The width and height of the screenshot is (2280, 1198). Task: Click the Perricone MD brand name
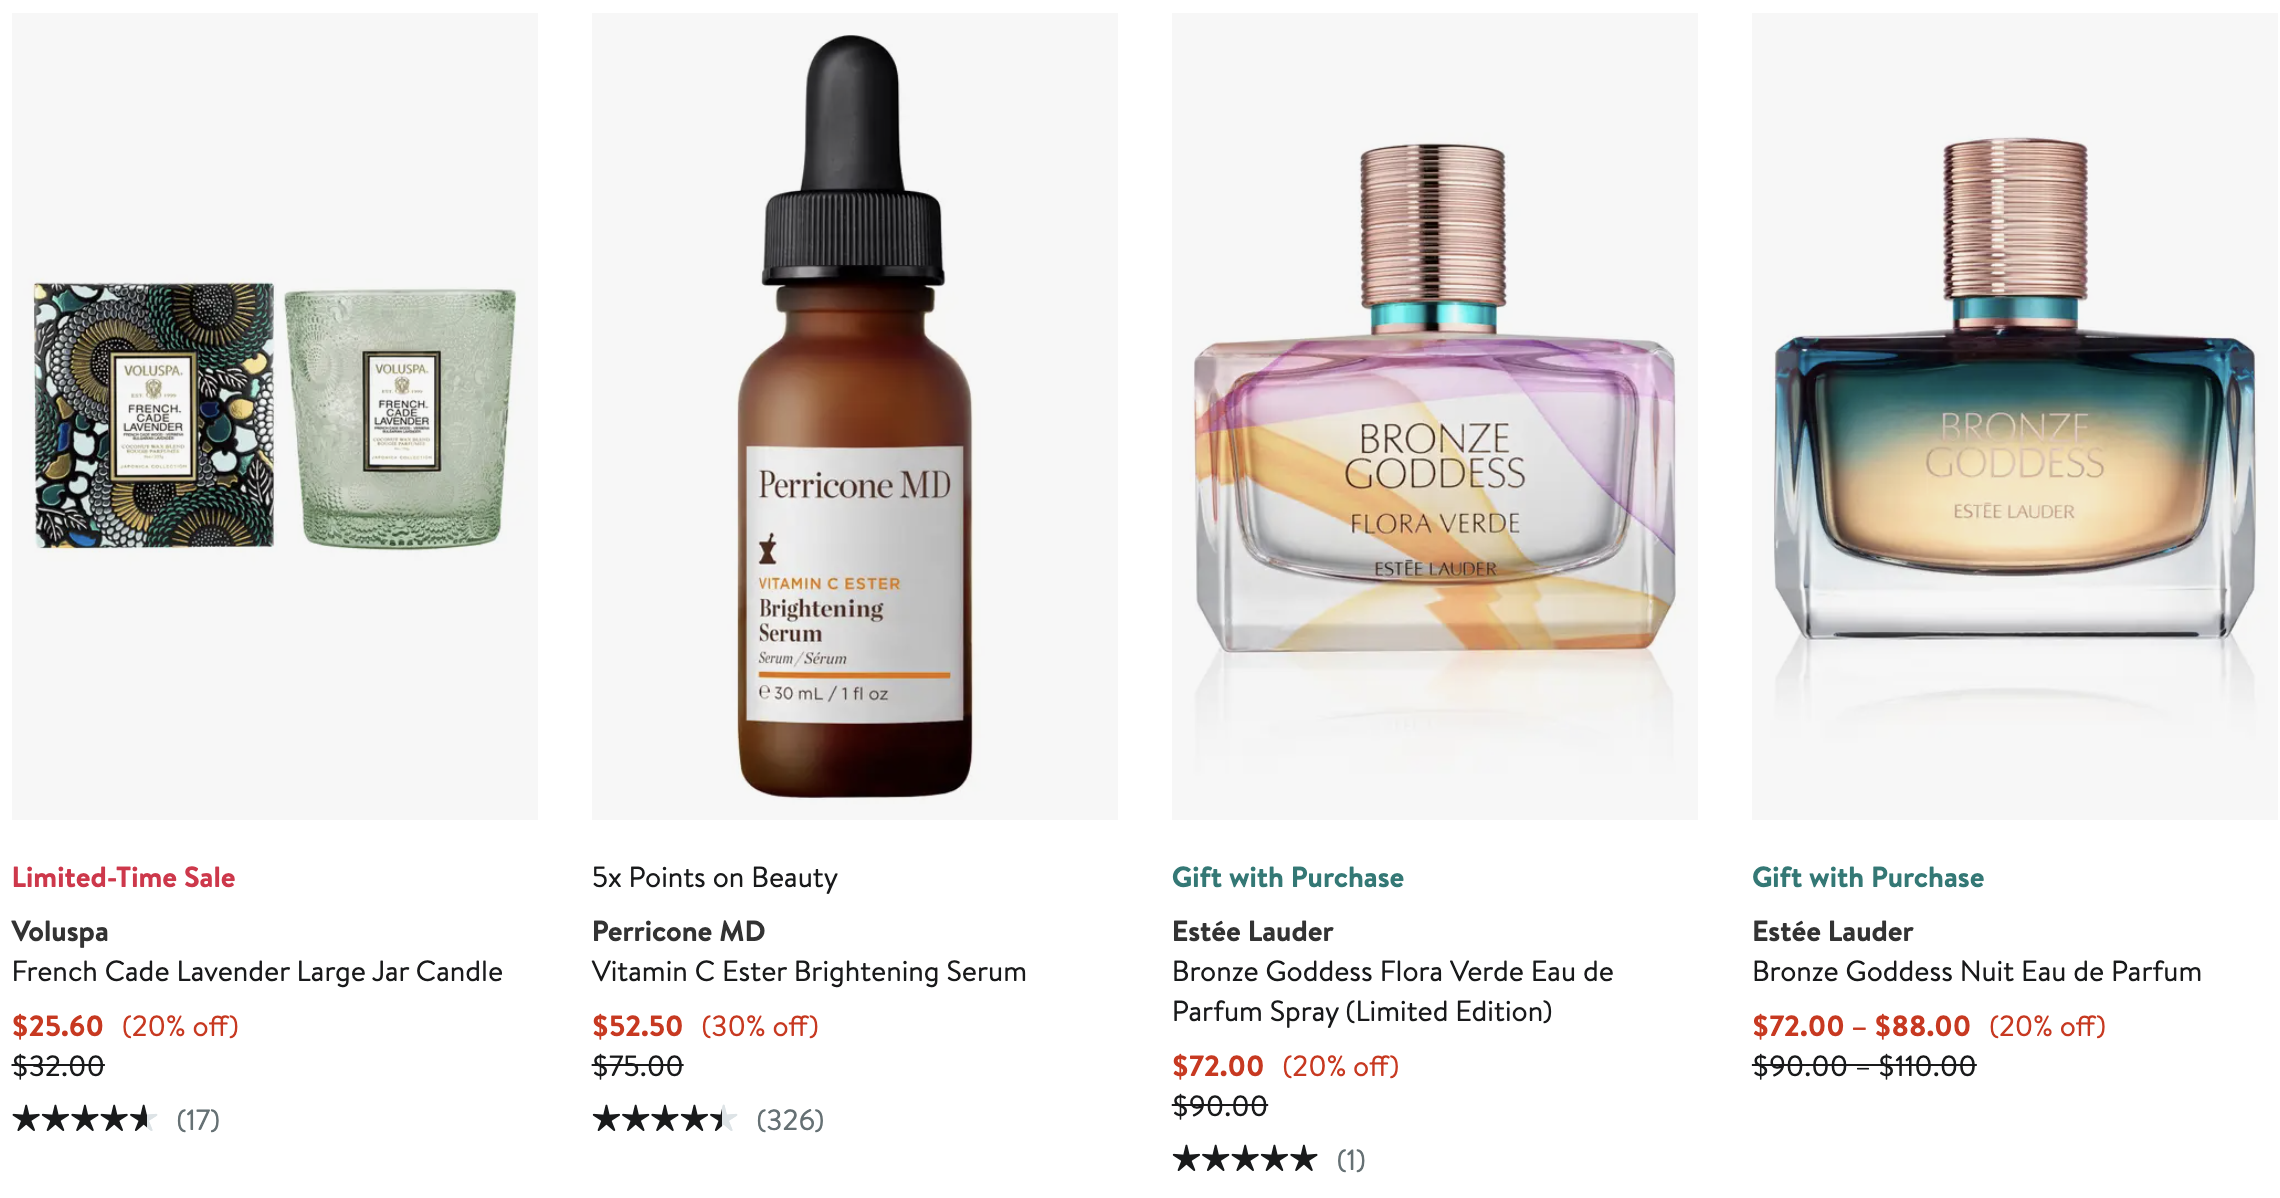pos(678,931)
